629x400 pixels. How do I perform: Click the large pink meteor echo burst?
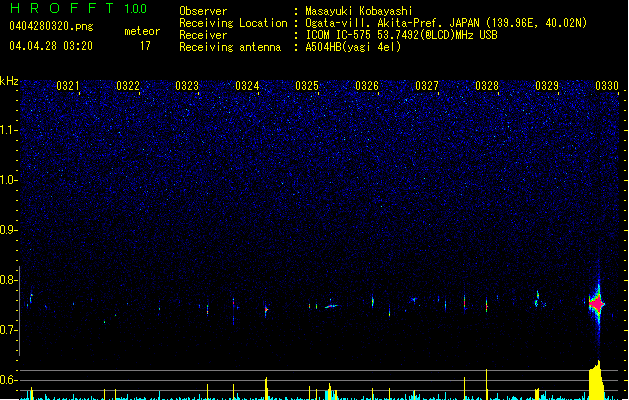coord(597,304)
